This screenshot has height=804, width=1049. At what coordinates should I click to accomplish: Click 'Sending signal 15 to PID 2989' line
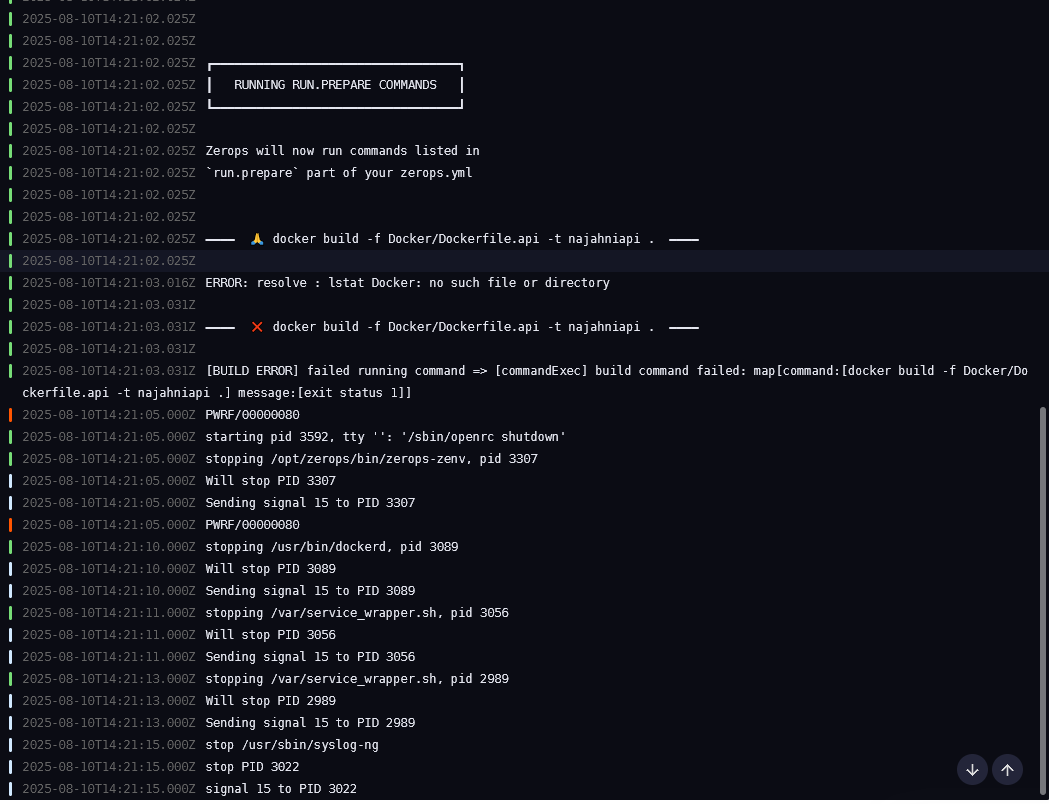[x=310, y=723]
